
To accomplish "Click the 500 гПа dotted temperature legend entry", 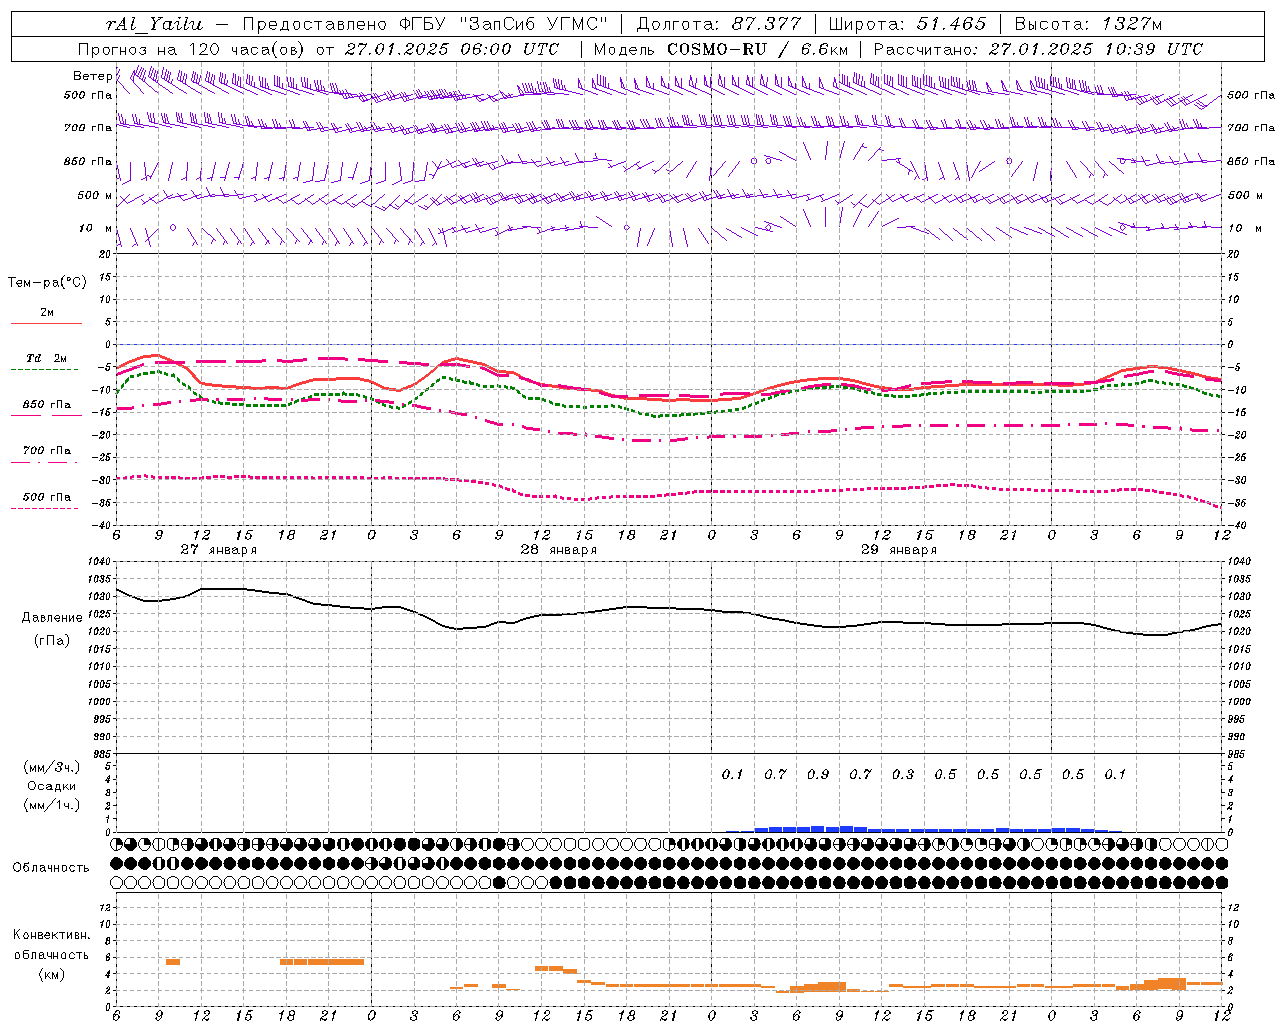I will click(x=46, y=497).
